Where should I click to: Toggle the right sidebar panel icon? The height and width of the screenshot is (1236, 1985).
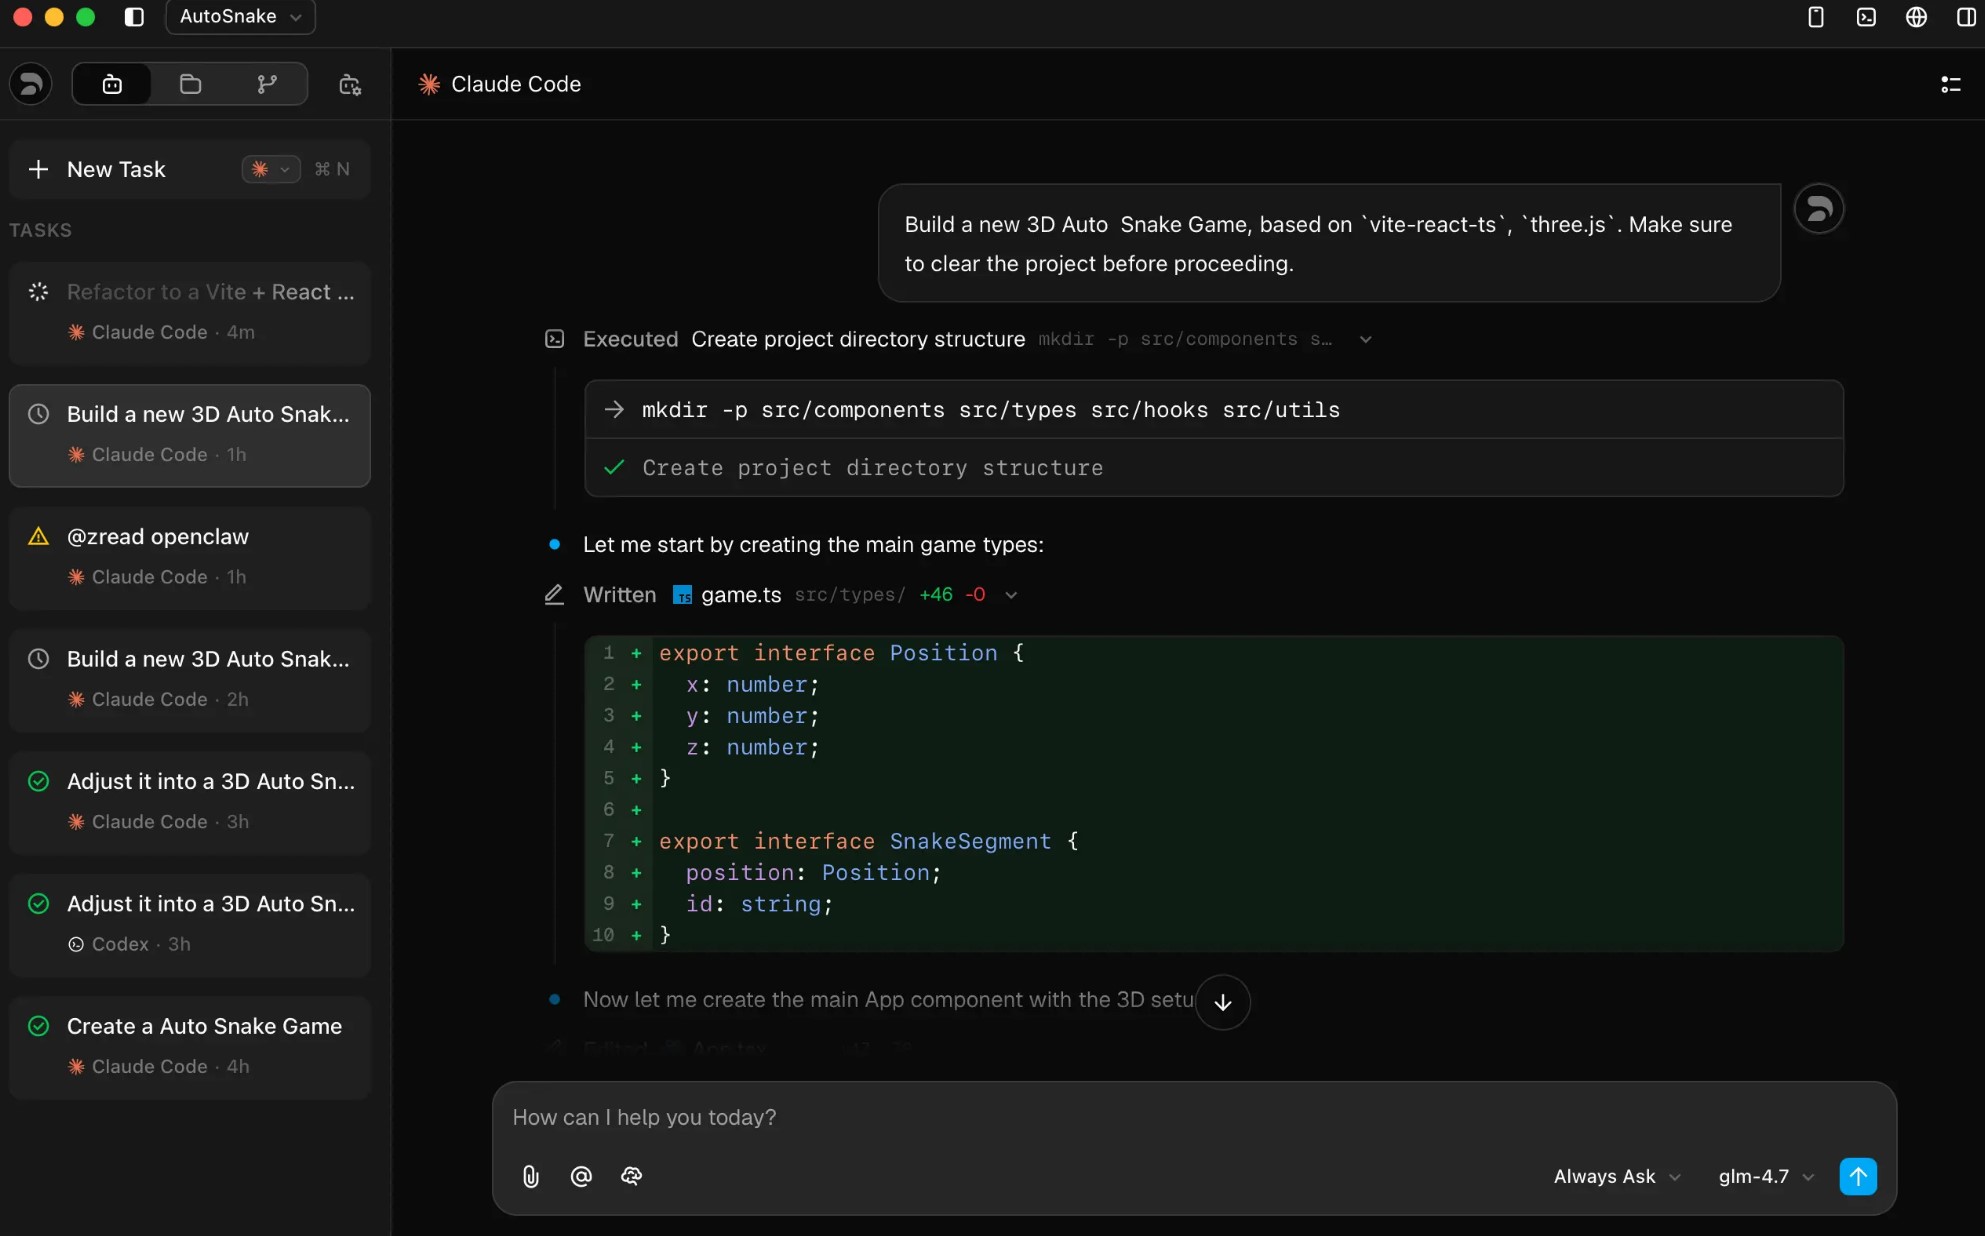tap(1965, 17)
